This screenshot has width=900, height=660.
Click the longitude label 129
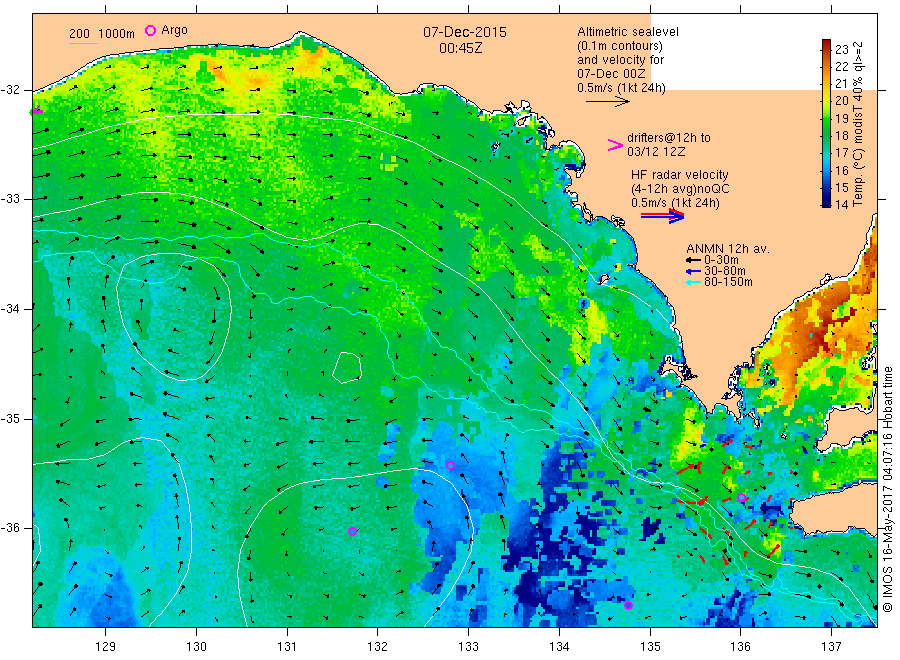[106, 647]
